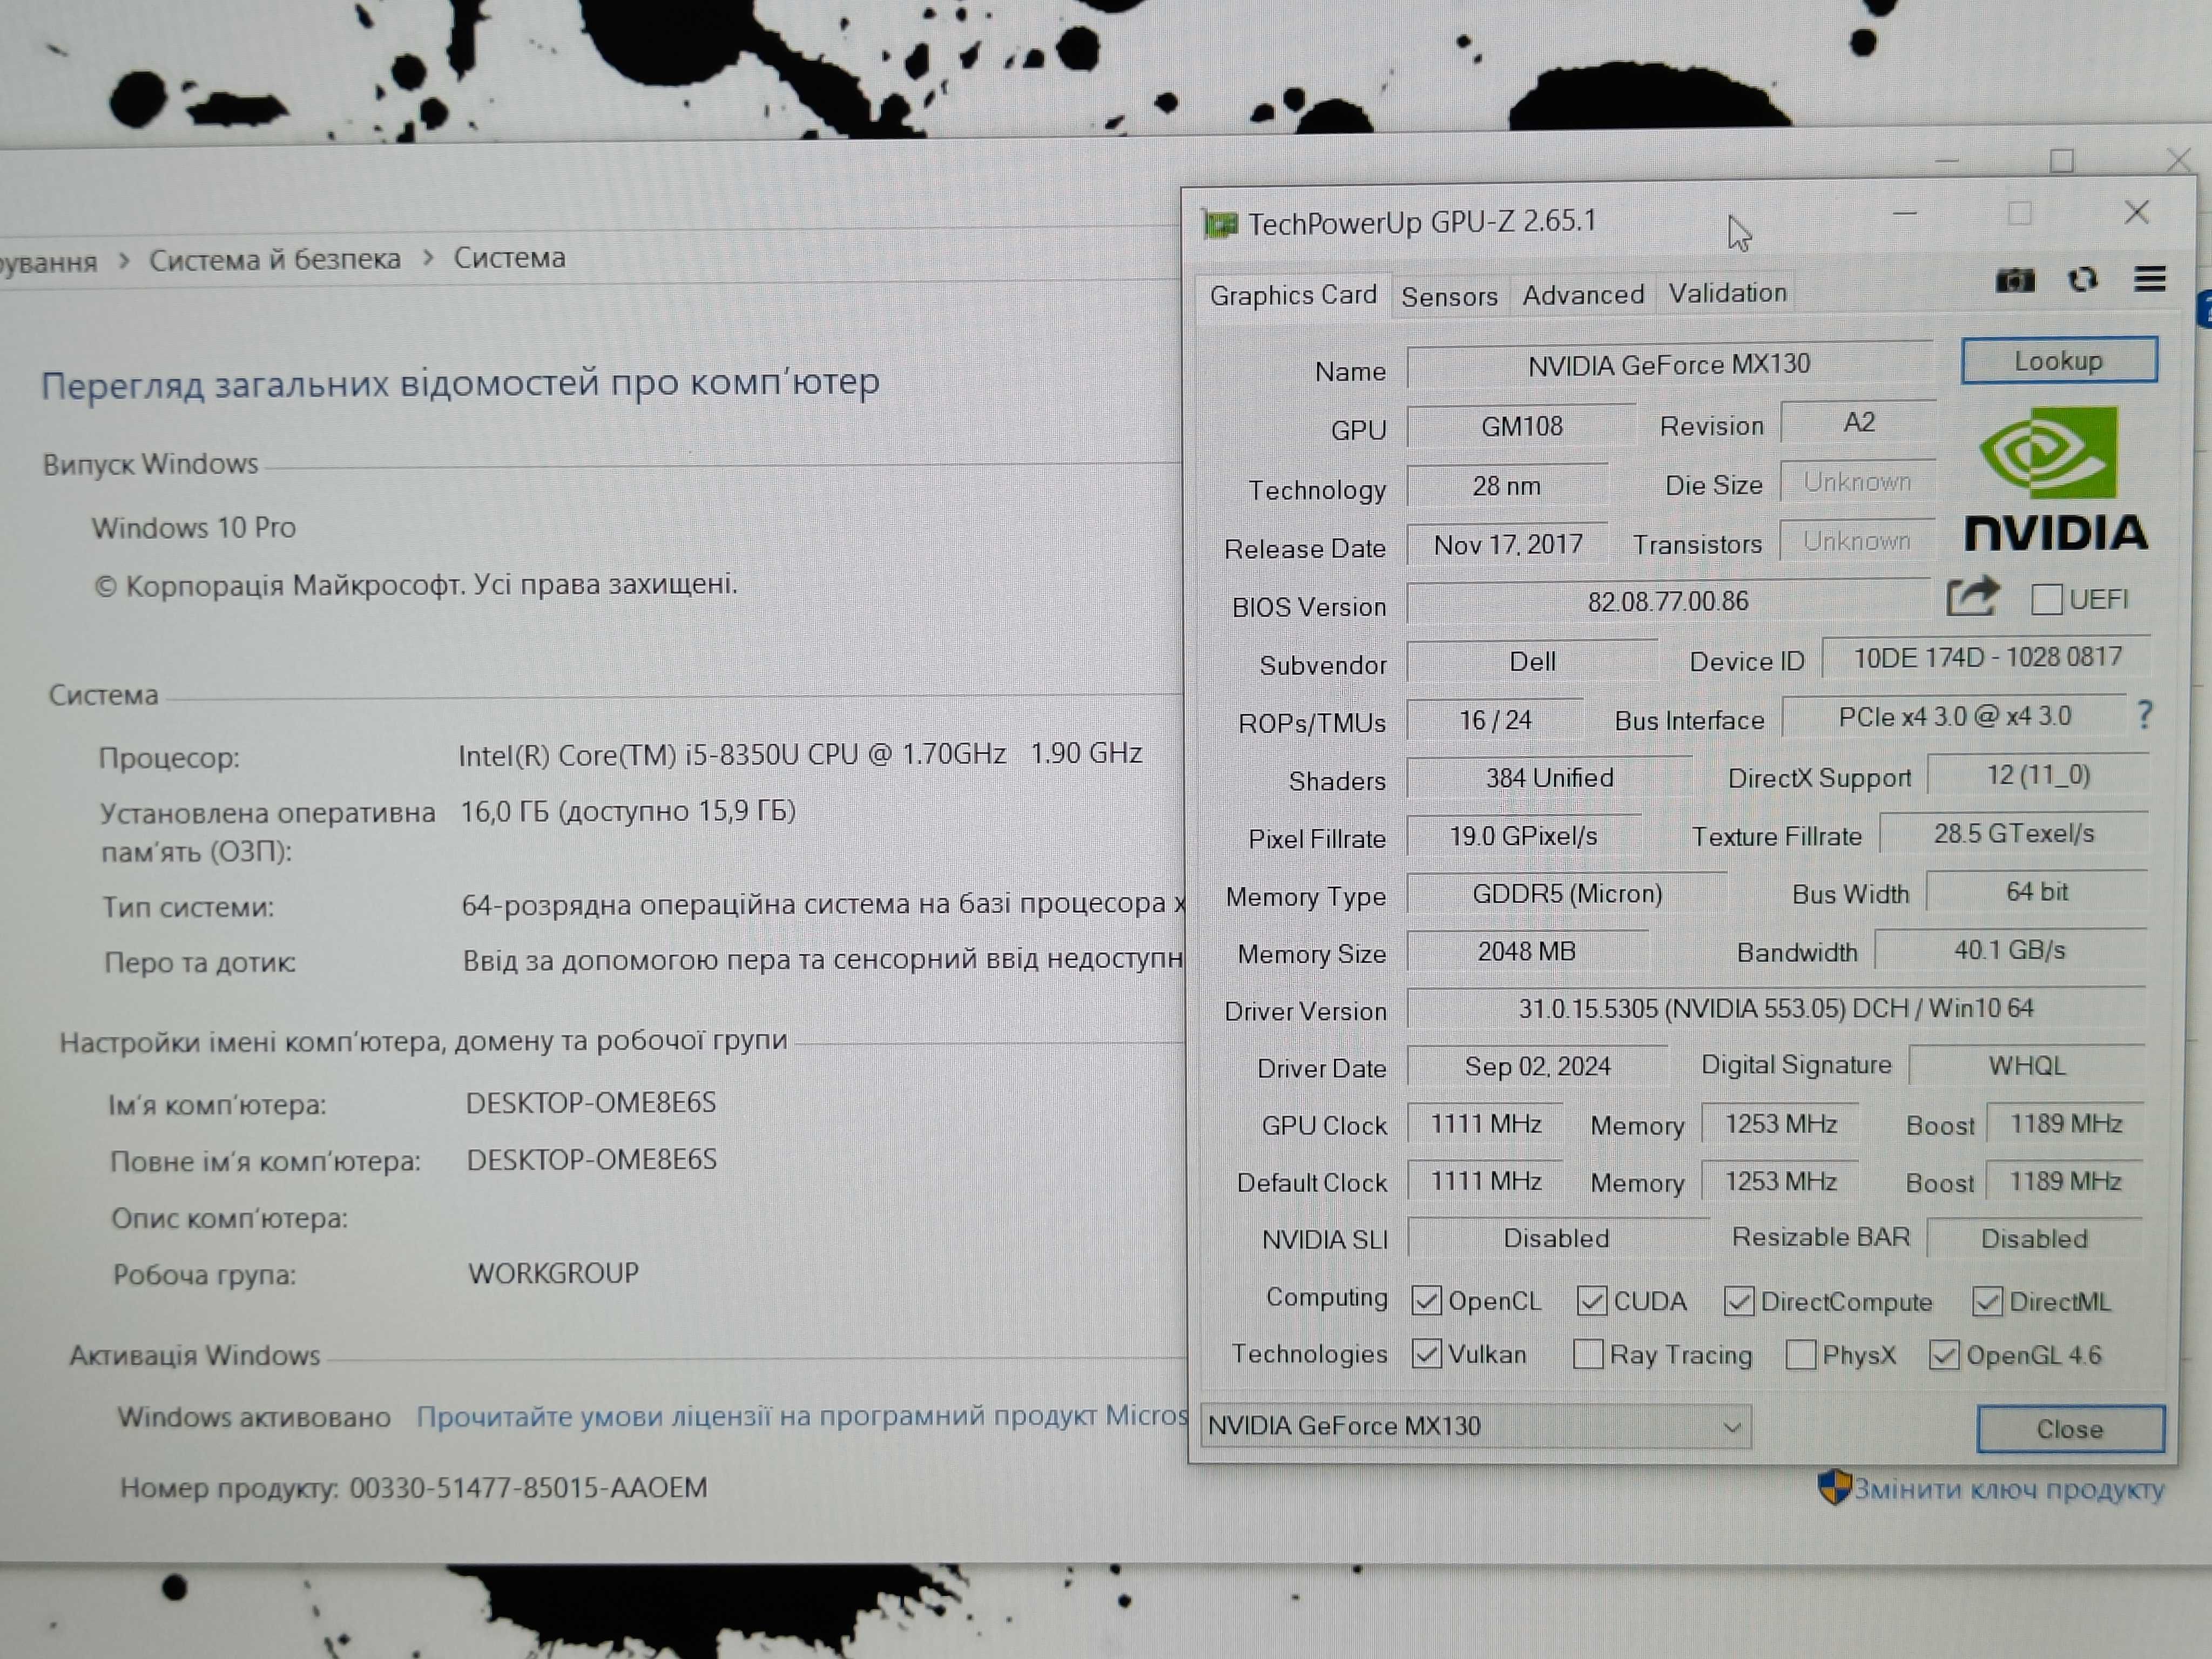Click Система breadcrumb item
The image size is (2212, 1659).
(x=510, y=258)
